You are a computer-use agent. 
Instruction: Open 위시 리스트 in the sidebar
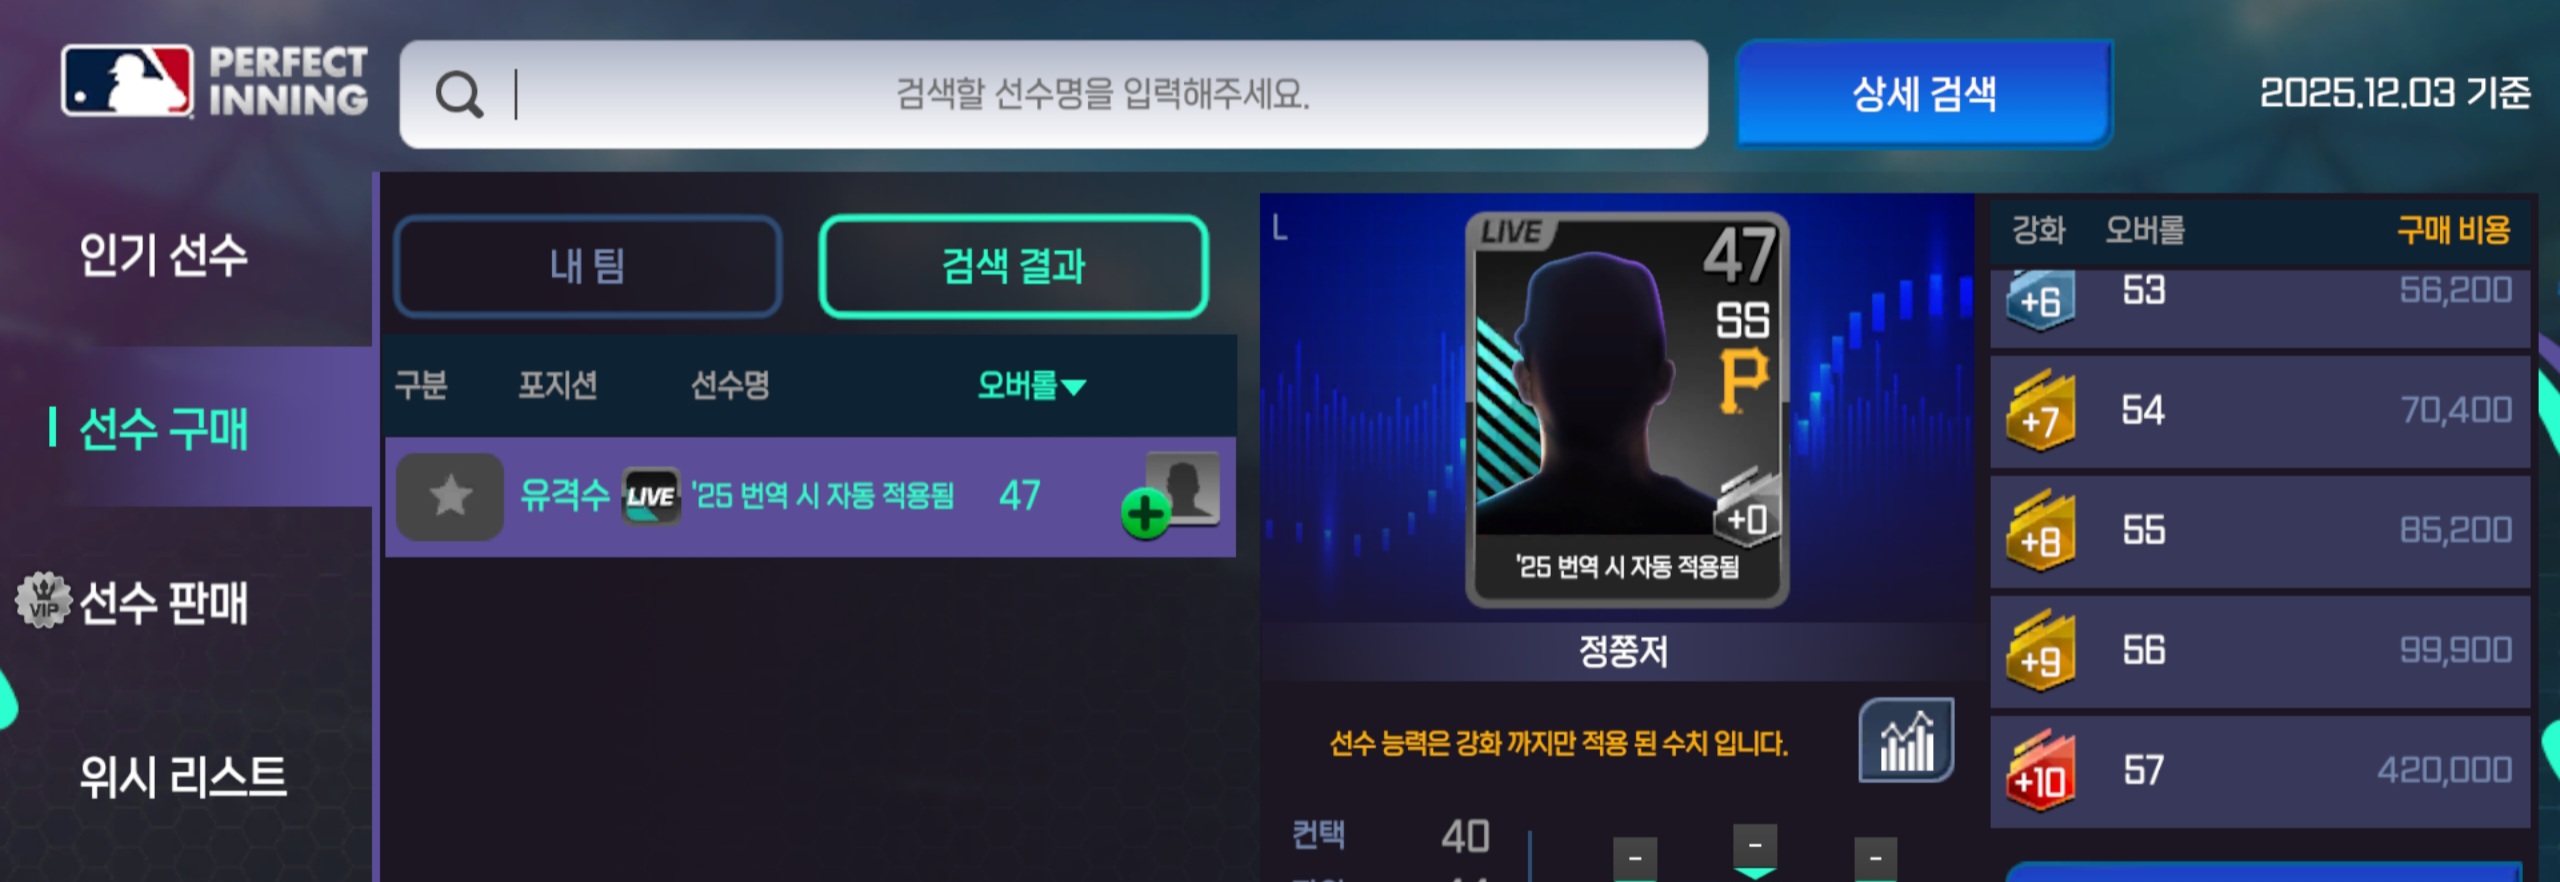[x=183, y=776]
